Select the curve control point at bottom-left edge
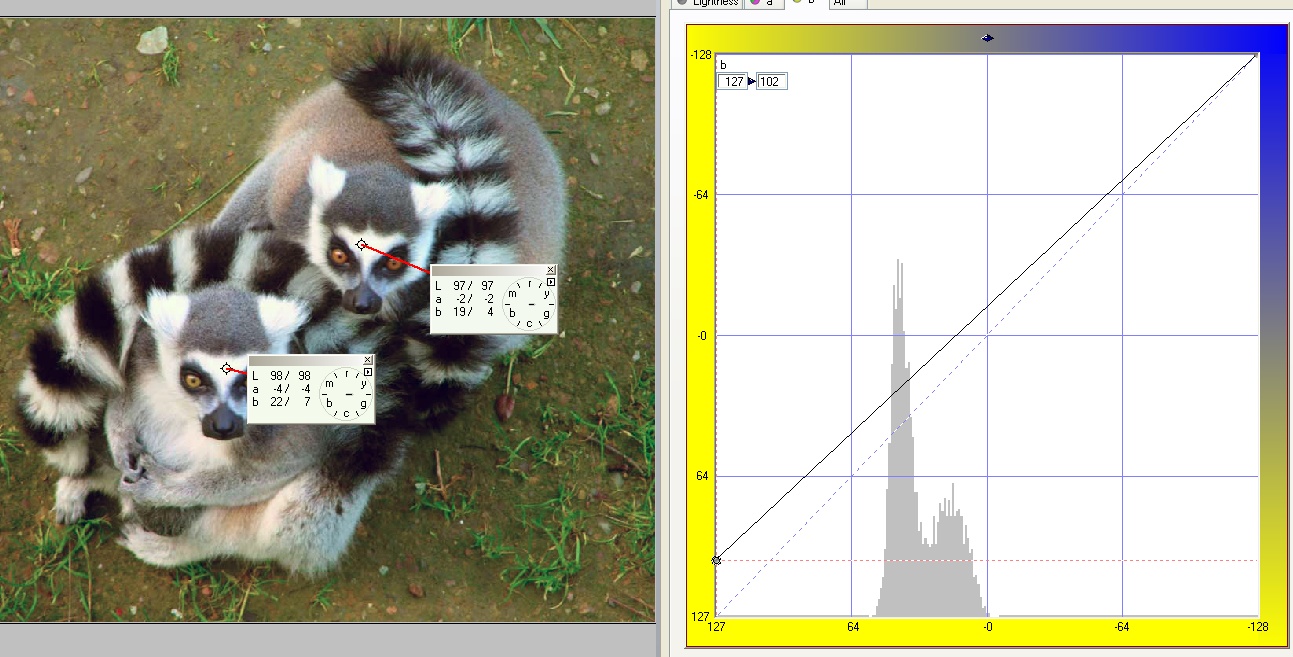This screenshot has width=1293, height=657. (x=716, y=560)
